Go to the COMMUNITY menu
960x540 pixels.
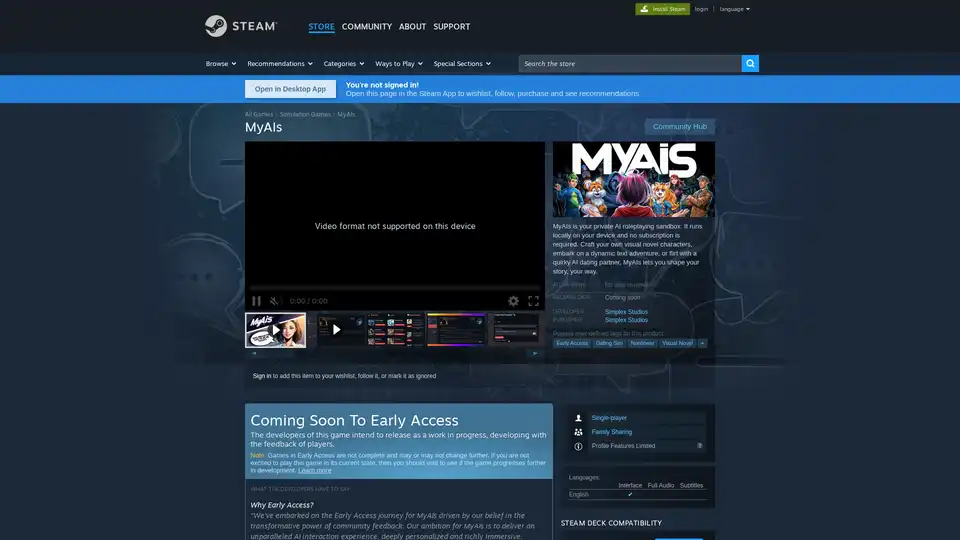click(x=366, y=27)
